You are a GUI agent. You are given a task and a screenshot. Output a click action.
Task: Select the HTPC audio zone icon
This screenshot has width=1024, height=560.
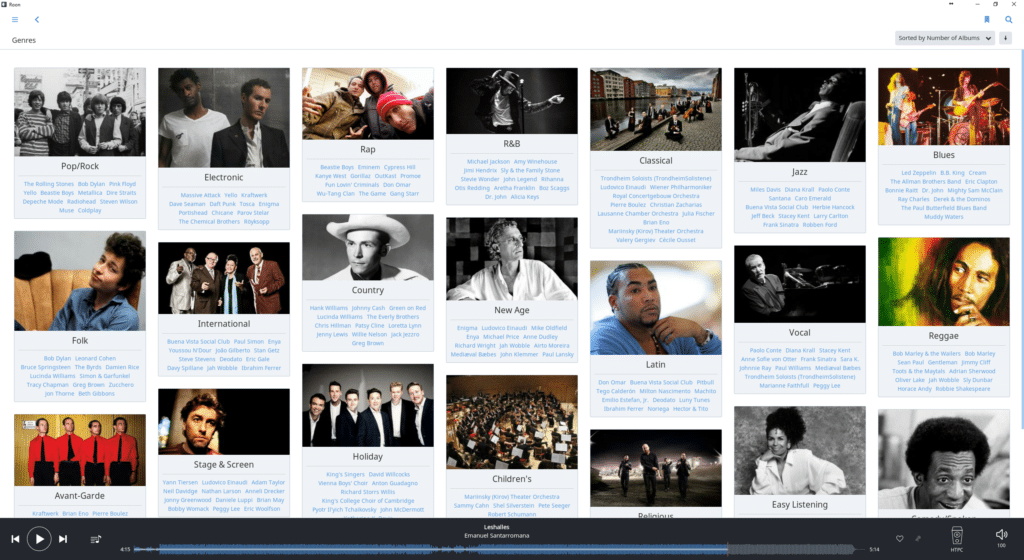point(957,538)
